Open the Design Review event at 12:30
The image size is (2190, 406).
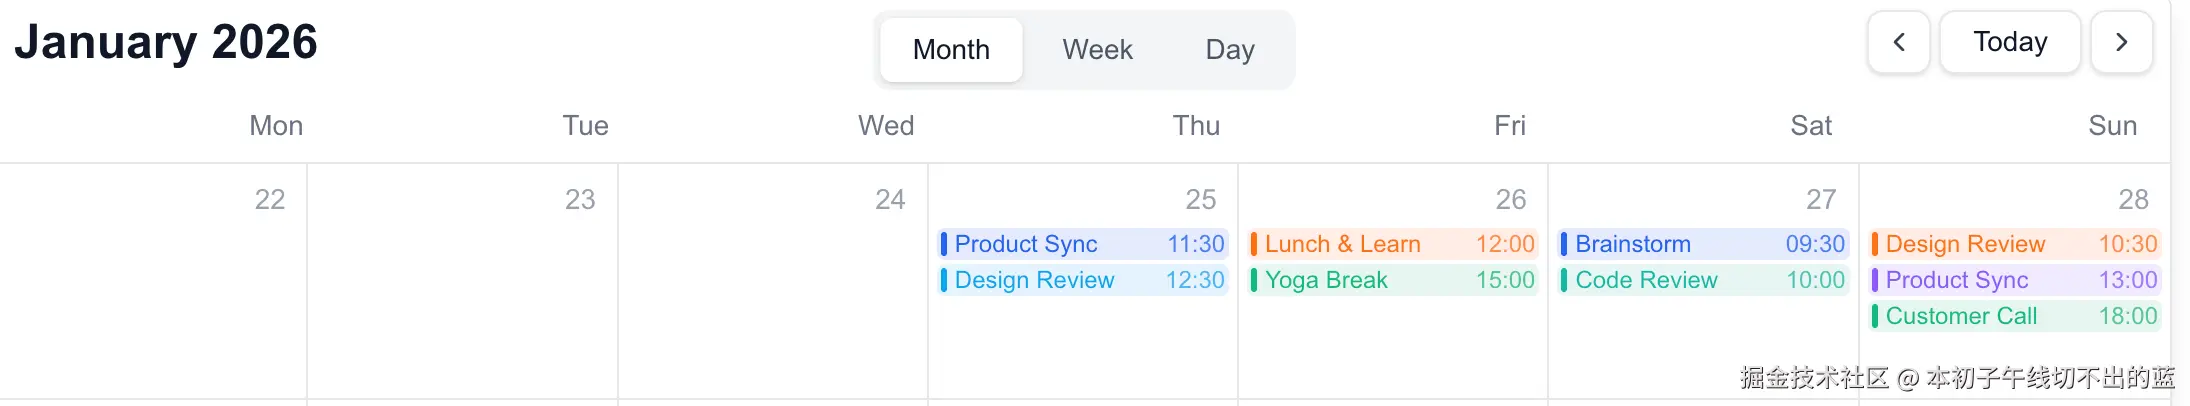tap(1083, 280)
